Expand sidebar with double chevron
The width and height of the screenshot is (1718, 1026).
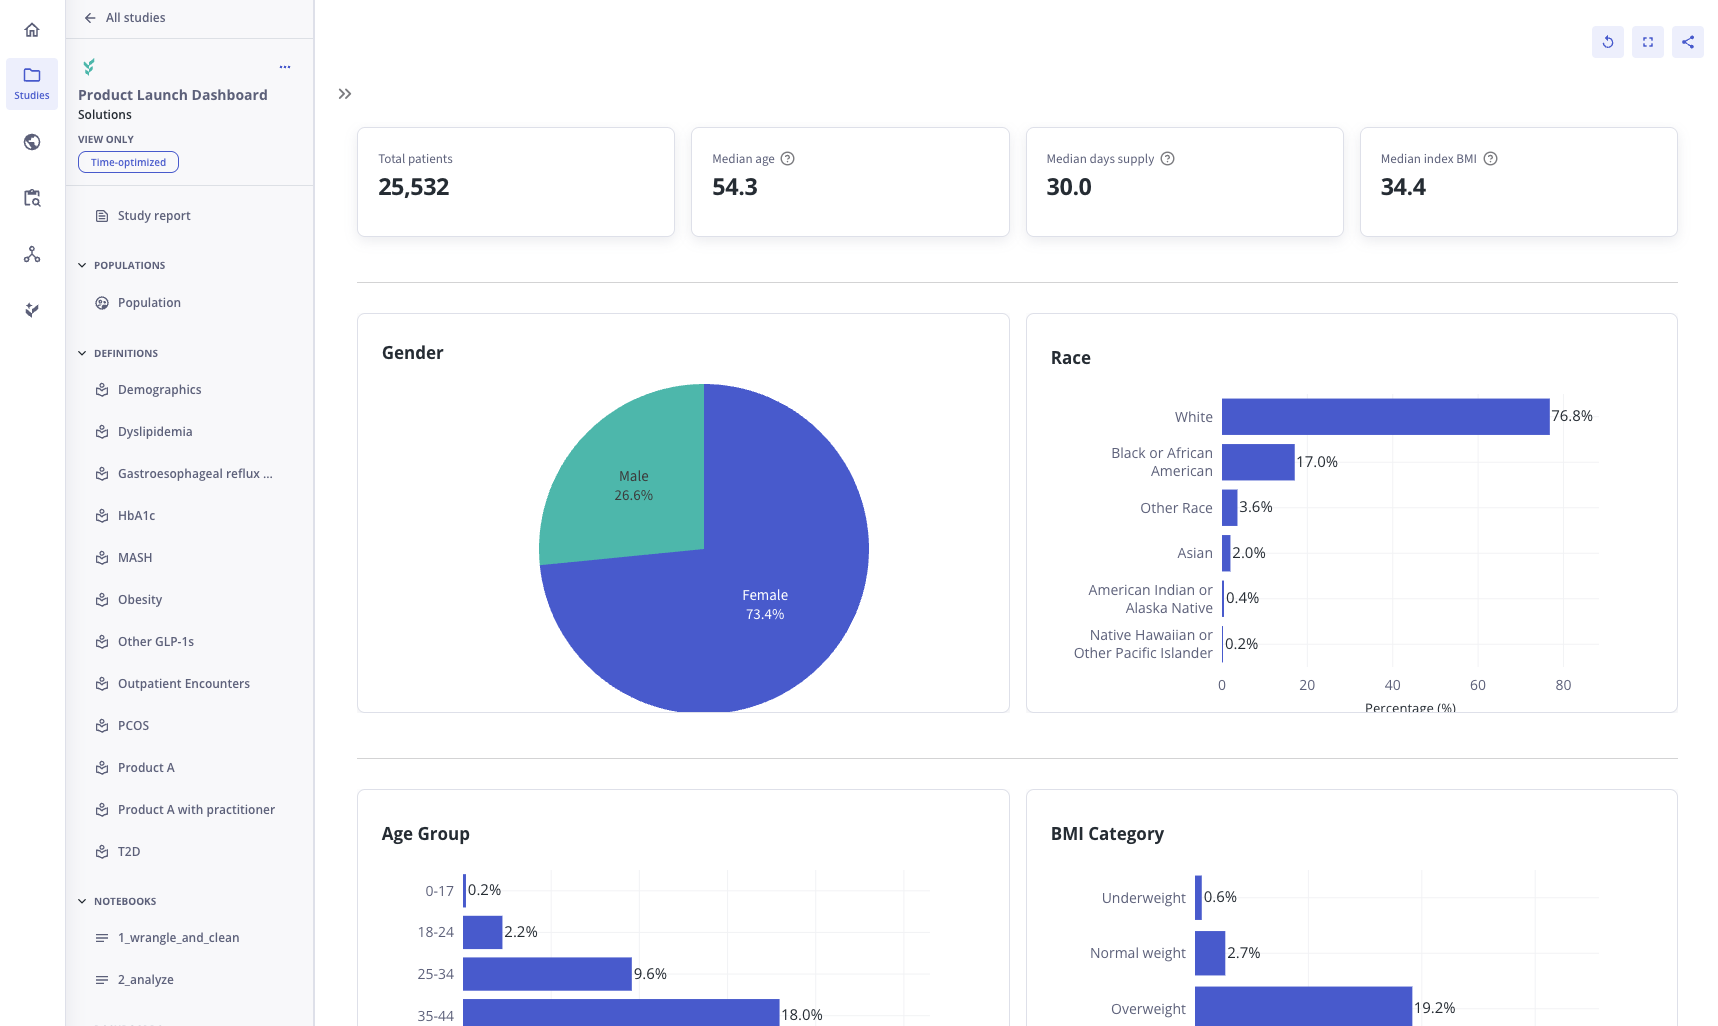click(x=345, y=94)
